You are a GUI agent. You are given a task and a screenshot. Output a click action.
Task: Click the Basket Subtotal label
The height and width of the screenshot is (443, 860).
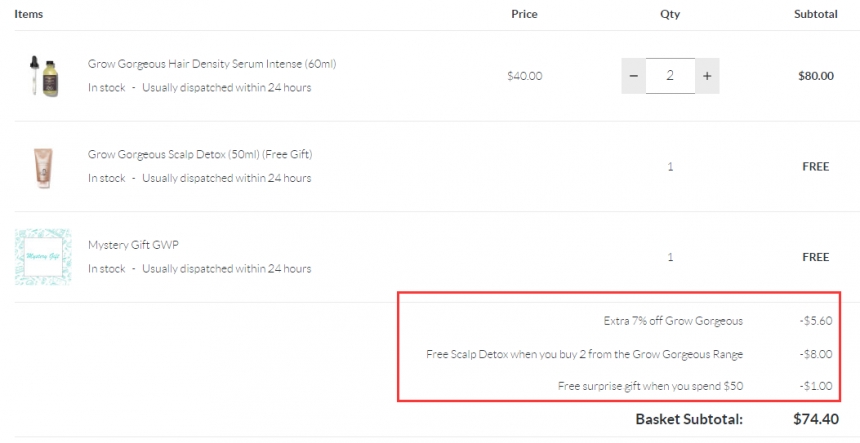pos(689,419)
